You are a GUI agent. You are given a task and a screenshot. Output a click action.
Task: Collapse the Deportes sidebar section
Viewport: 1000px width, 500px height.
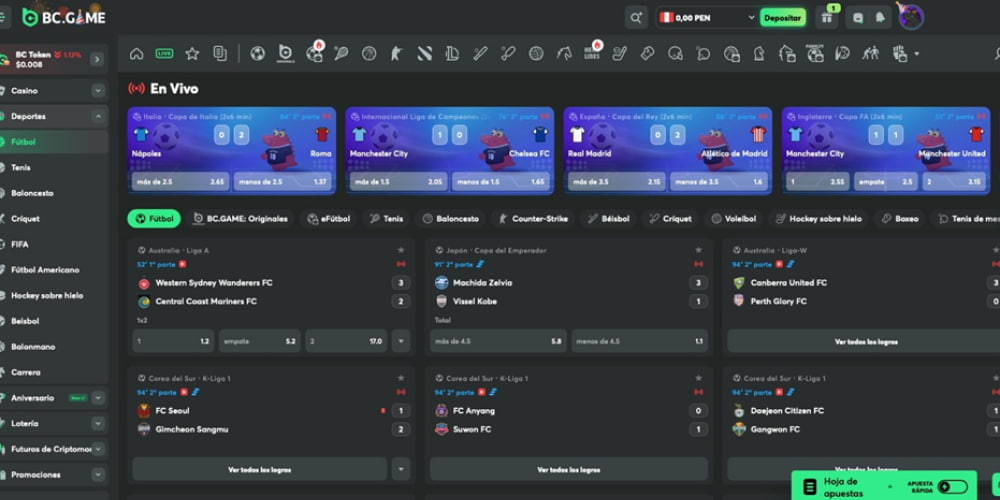(x=97, y=117)
